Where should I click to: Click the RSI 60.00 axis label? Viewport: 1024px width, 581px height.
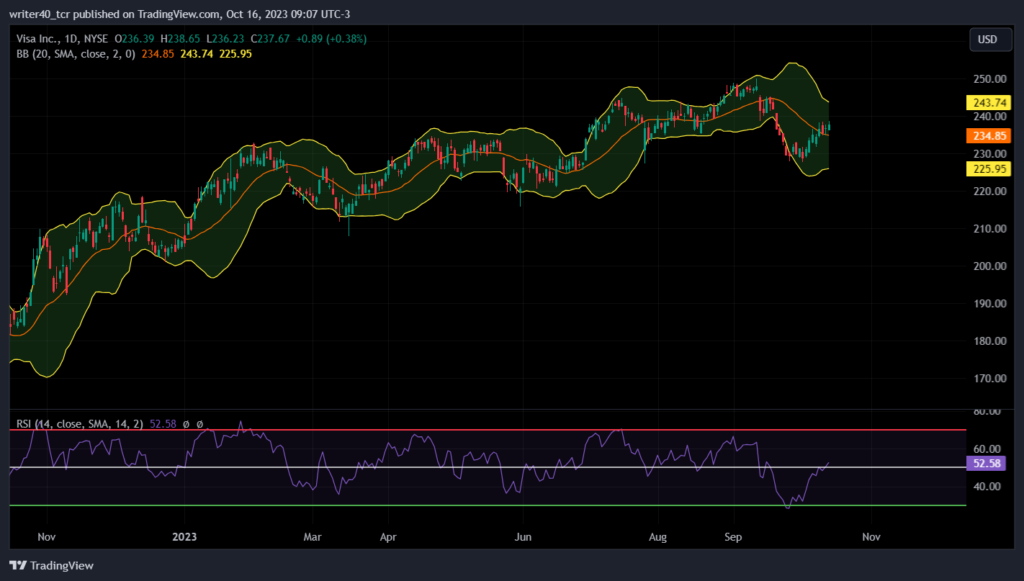(x=987, y=449)
